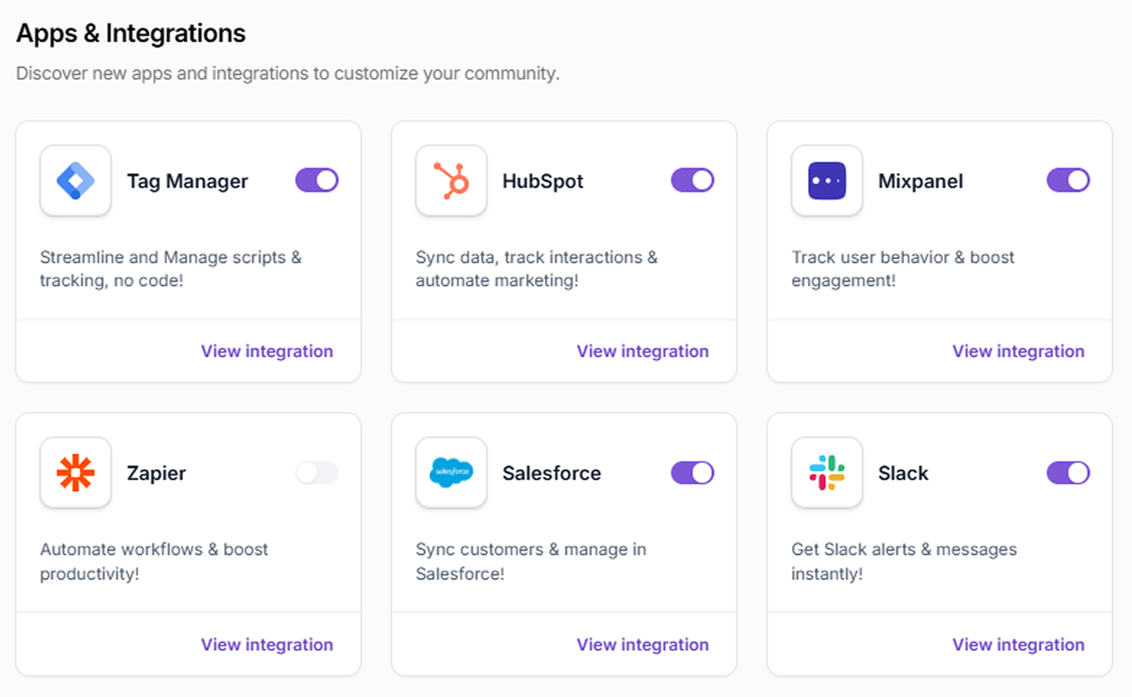Click 'Sync data, track interactions' description

pyautogui.click(x=536, y=269)
